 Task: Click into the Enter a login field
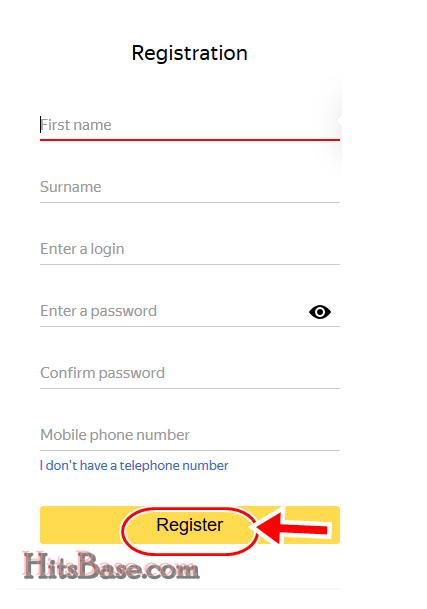190,249
